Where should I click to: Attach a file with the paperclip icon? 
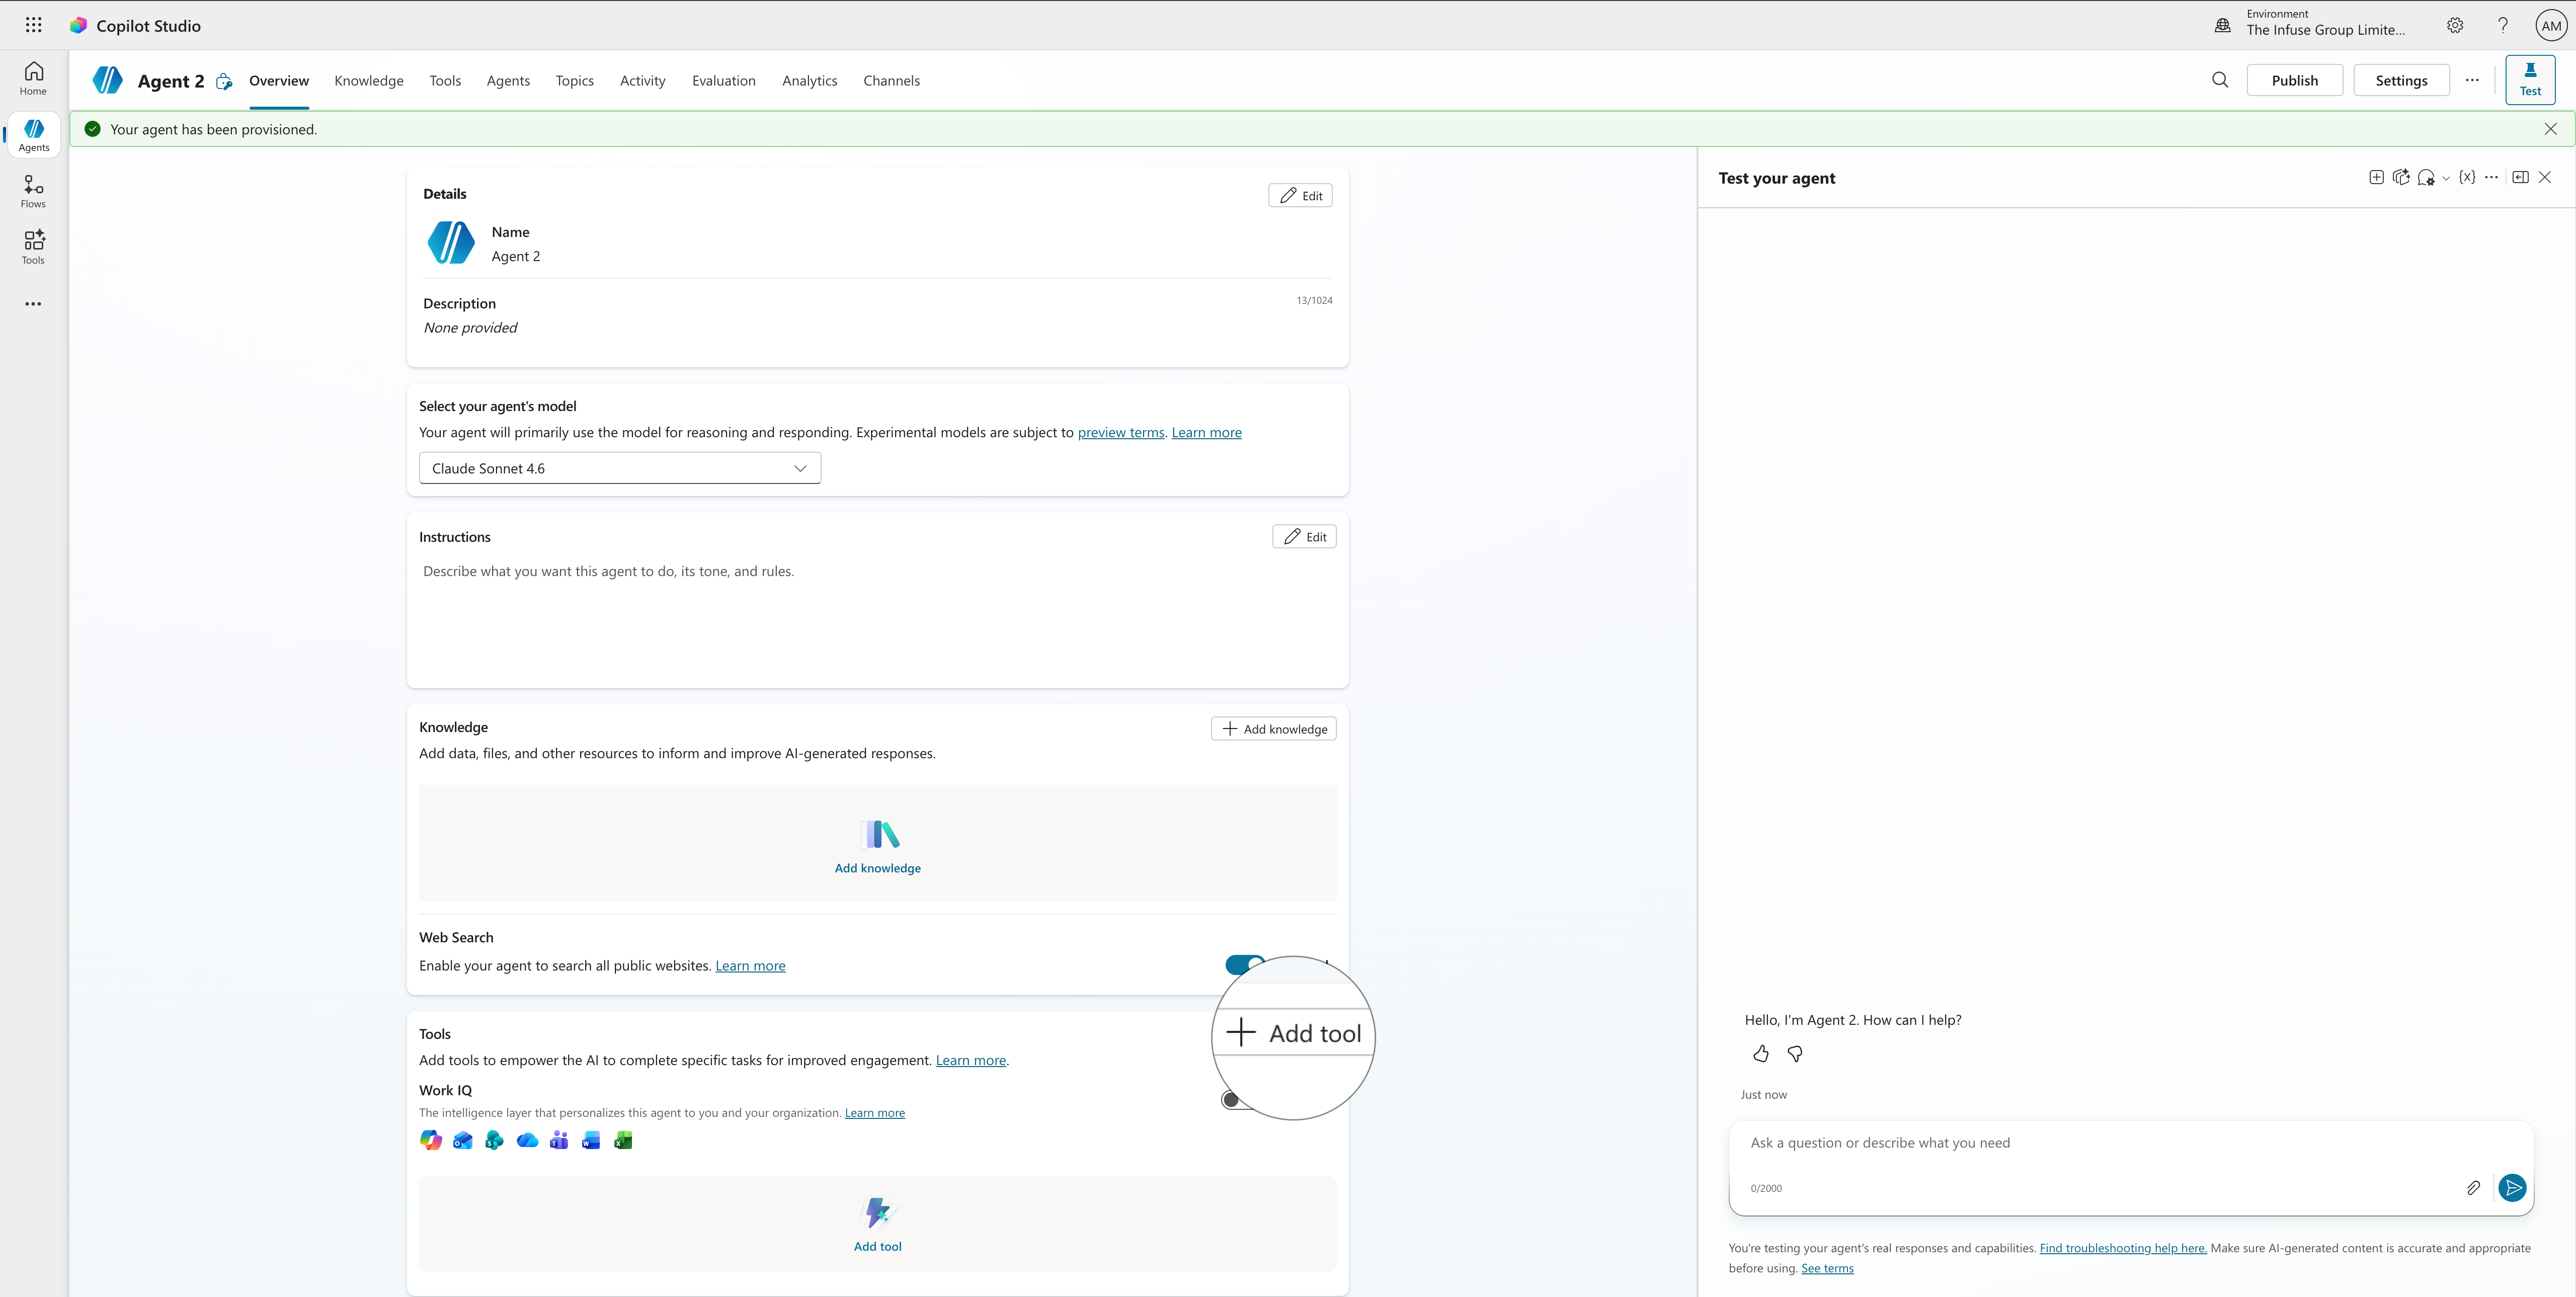[2473, 1188]
